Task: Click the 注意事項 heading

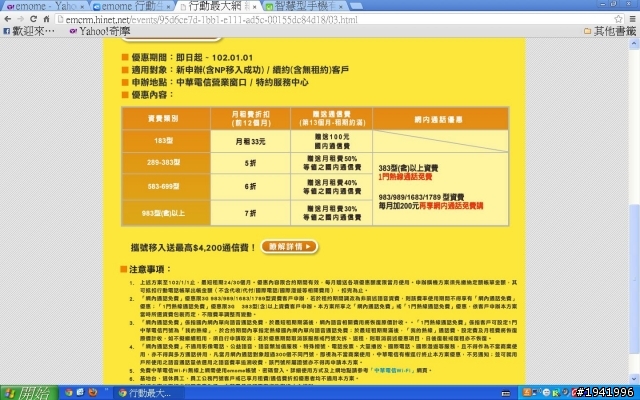Action: pyautogui.click(x=146, y=269)
